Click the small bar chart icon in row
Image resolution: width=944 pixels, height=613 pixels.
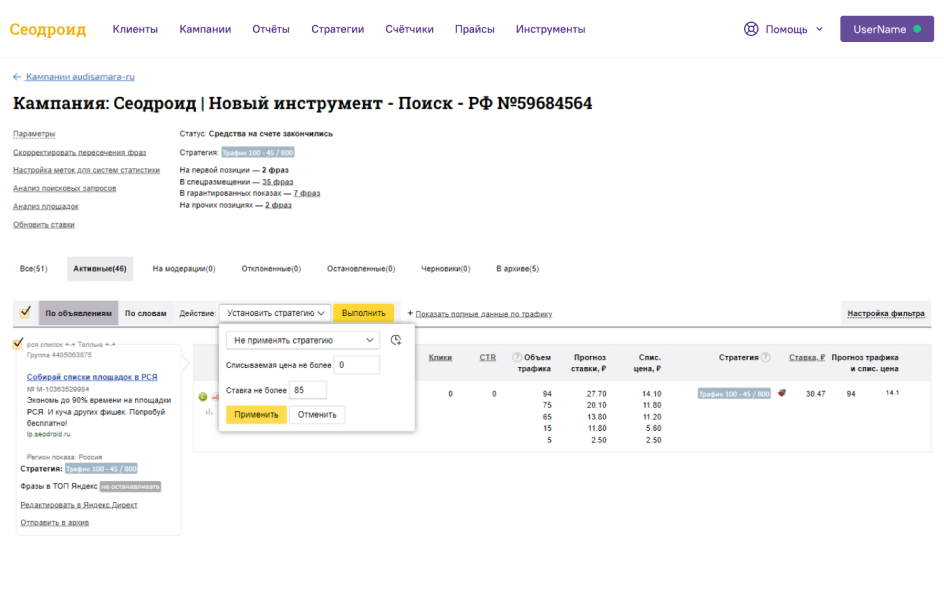click(209, 411)
